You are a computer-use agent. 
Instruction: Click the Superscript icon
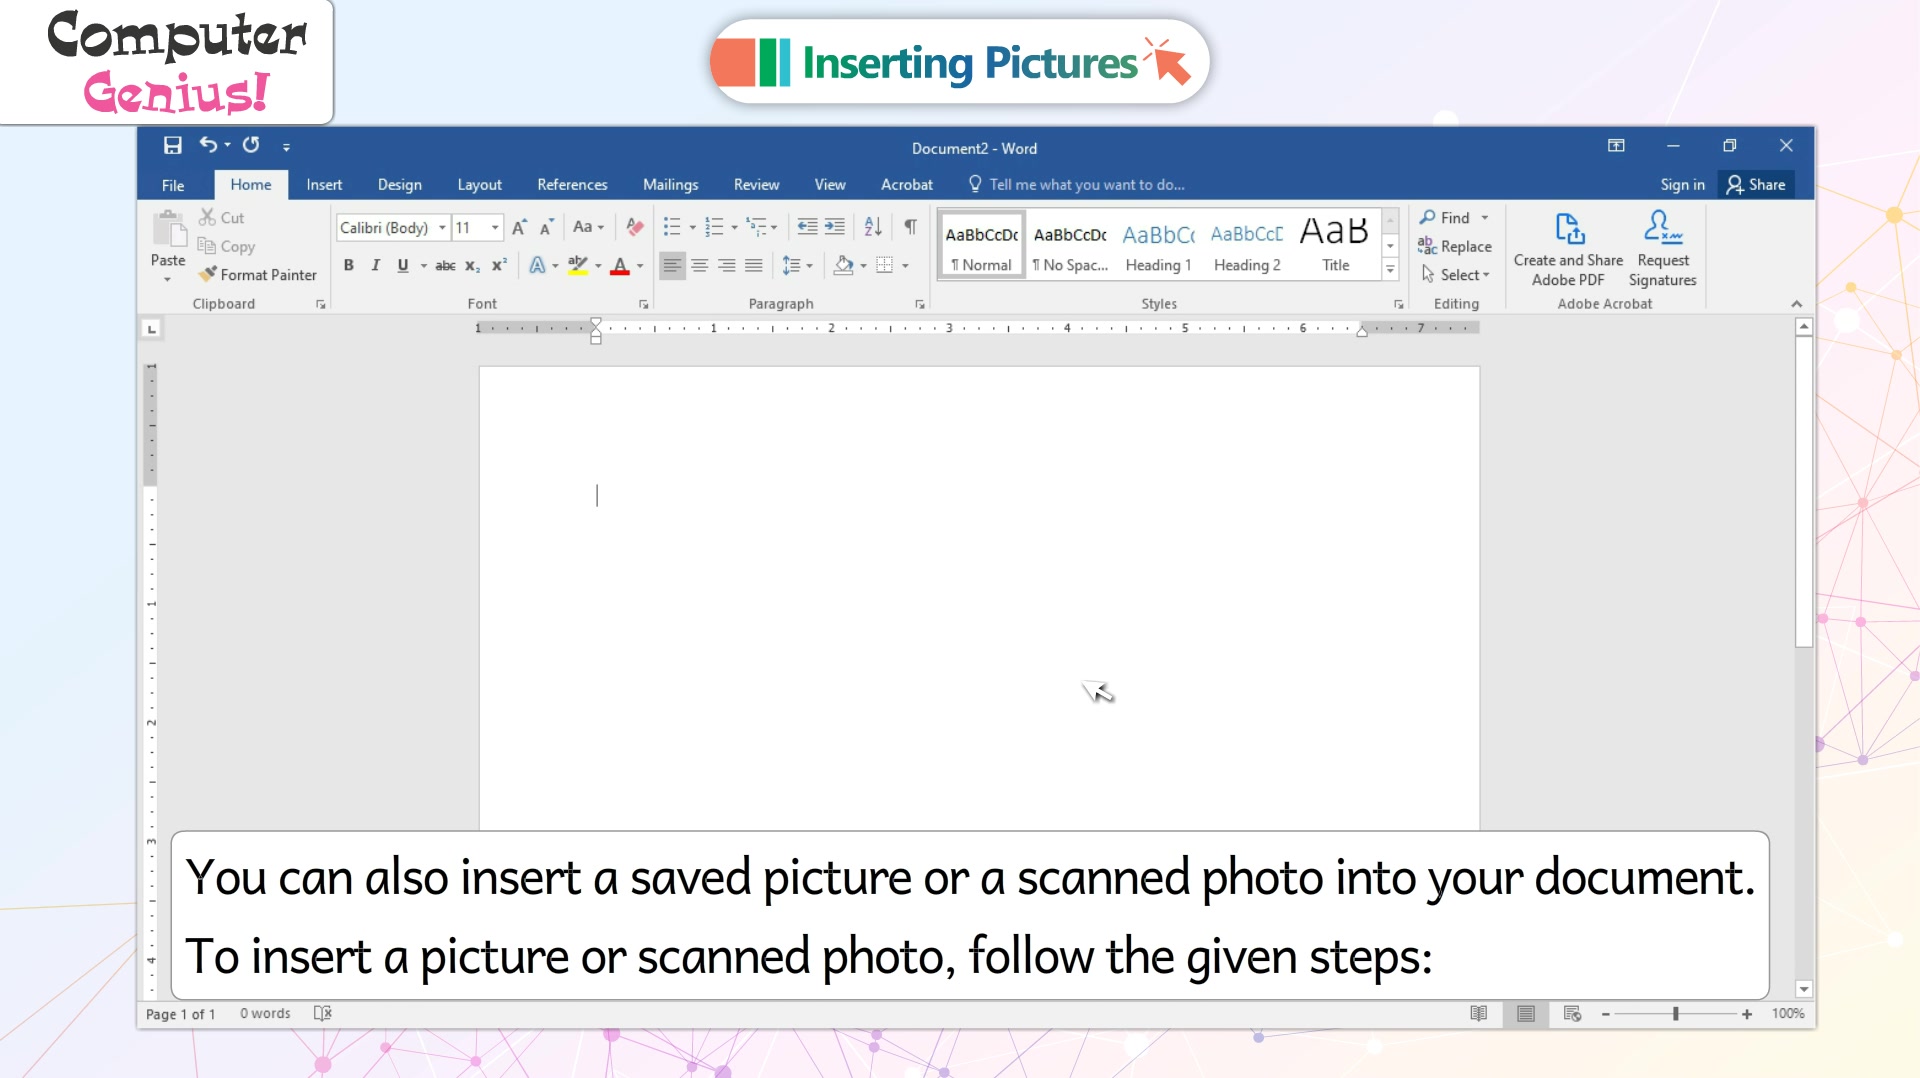[x=499, y=265]
